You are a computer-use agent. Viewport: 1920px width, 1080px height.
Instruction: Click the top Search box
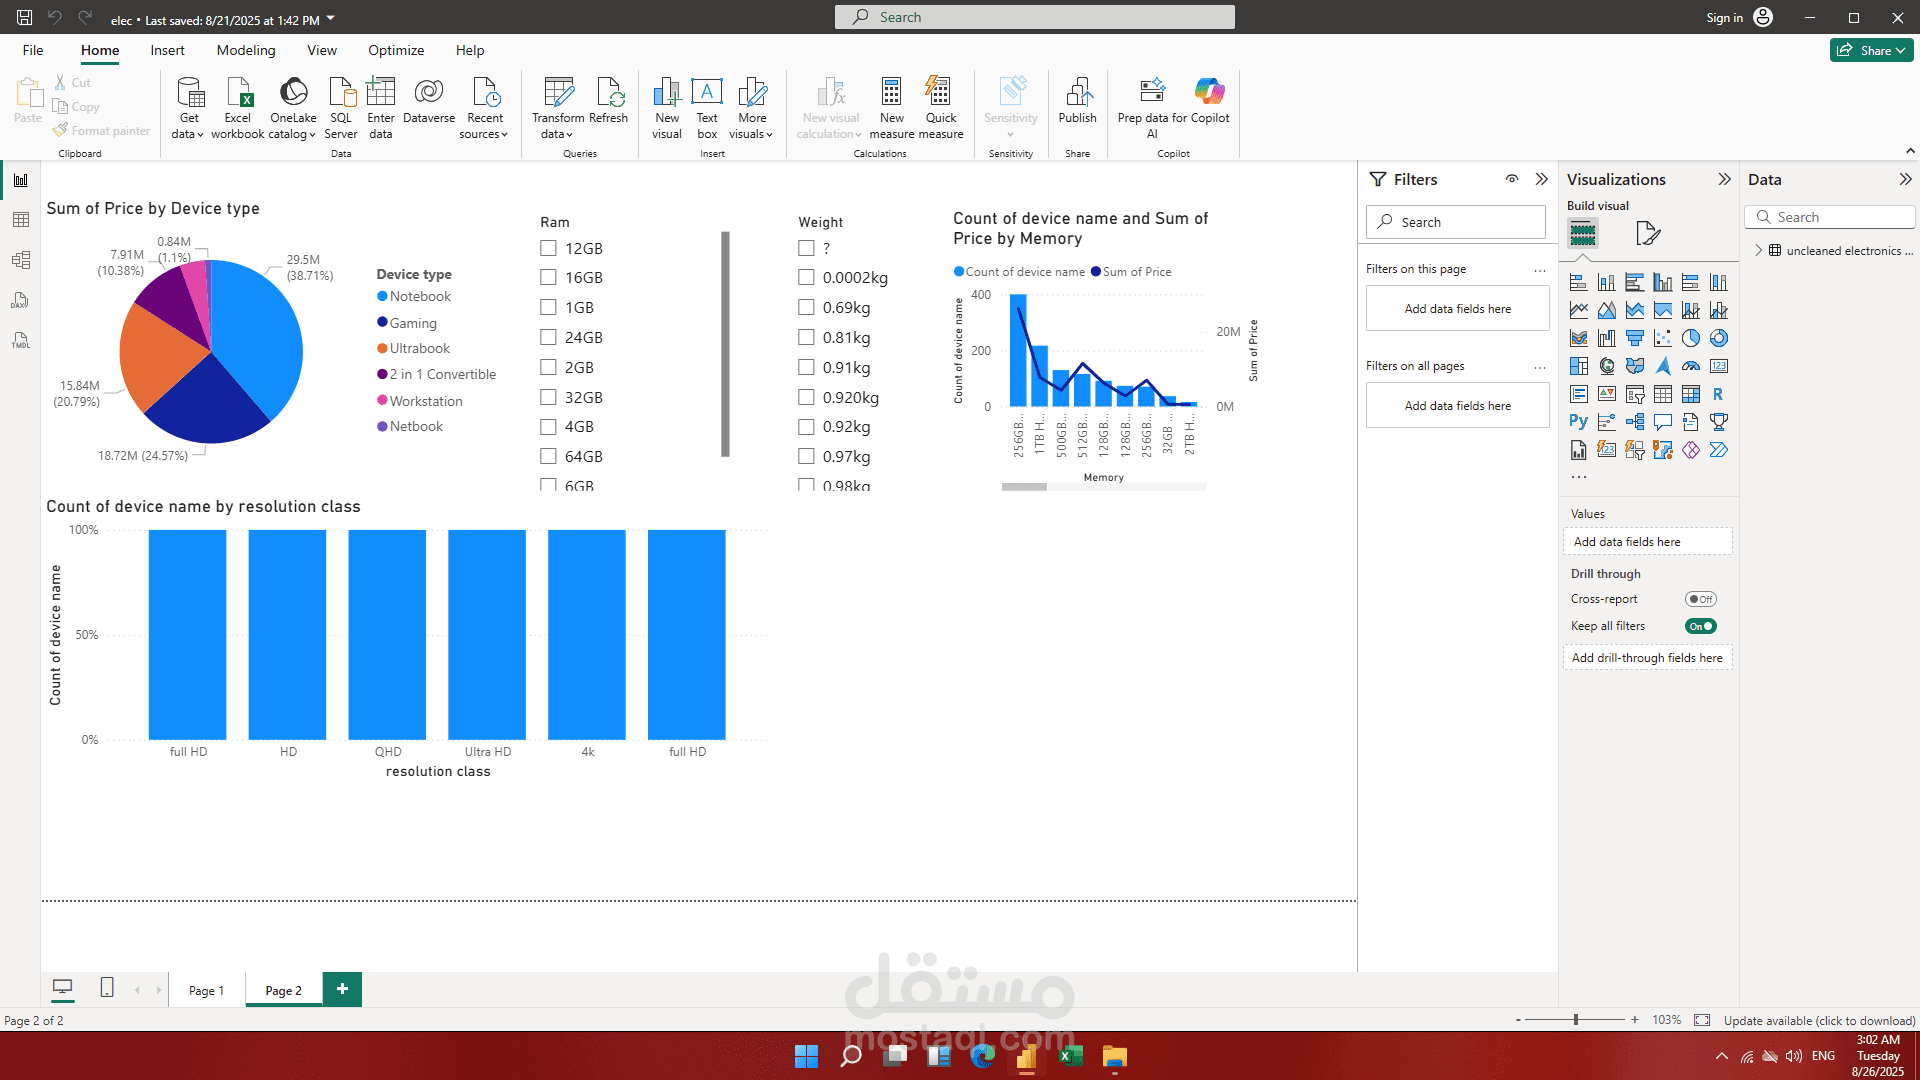1035,17
